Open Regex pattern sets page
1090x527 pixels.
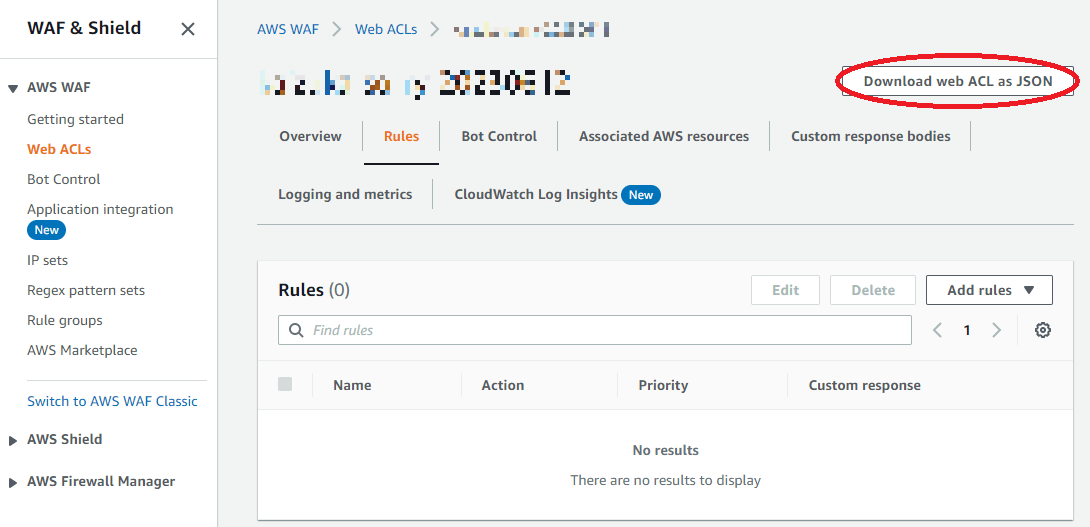coord(86,290)
